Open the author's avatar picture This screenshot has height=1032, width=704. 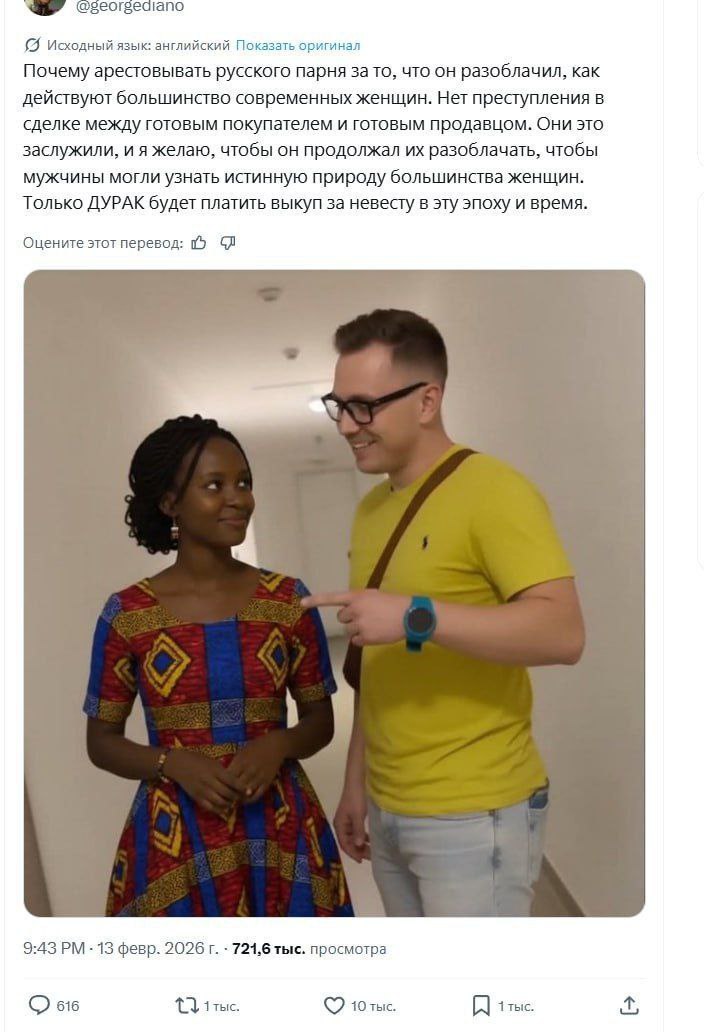point(45,7)
